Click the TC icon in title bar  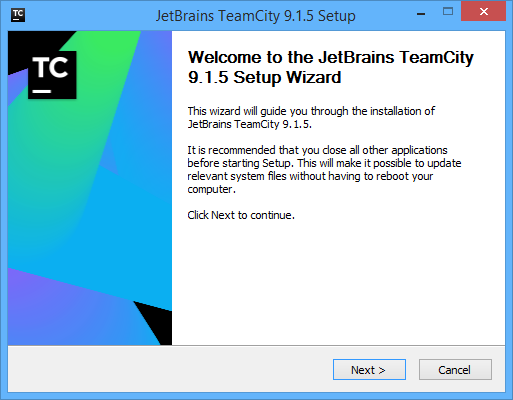pos(18,15)
